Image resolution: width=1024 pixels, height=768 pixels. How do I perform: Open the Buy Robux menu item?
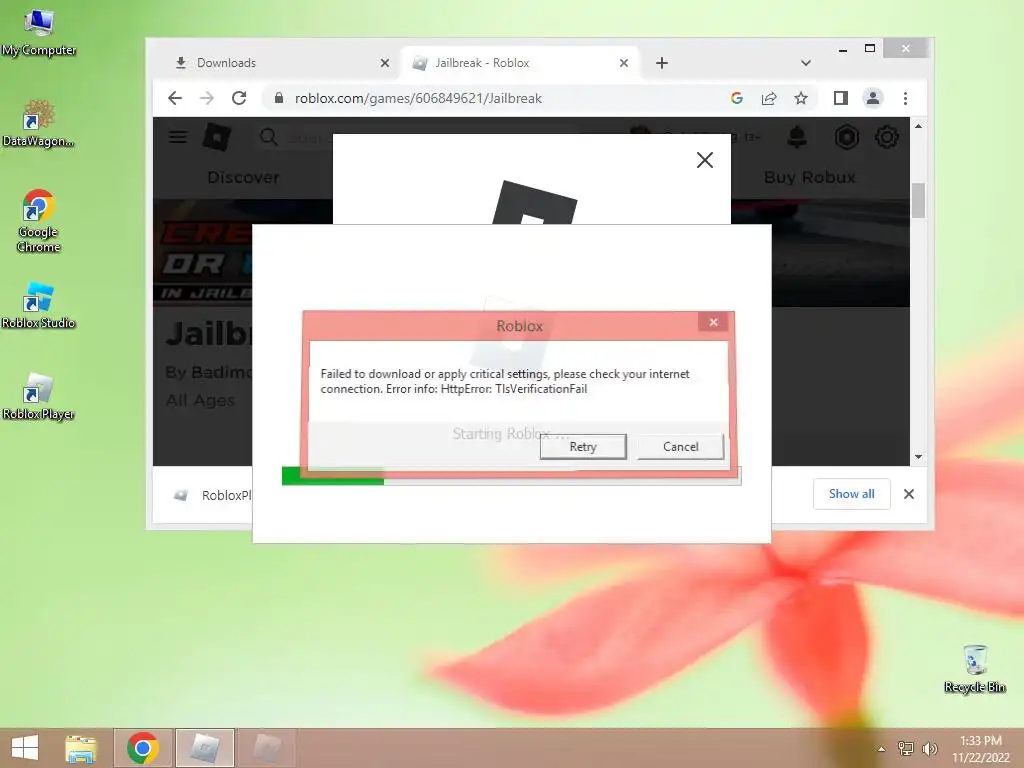tap(810, 177)
